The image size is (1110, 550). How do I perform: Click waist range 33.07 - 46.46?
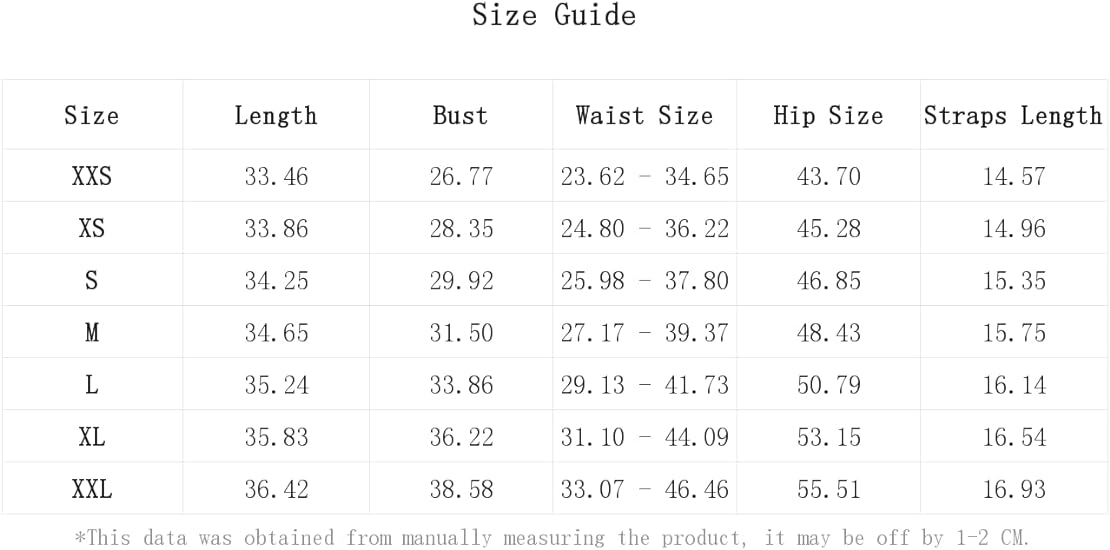click(x=645, y=489)
